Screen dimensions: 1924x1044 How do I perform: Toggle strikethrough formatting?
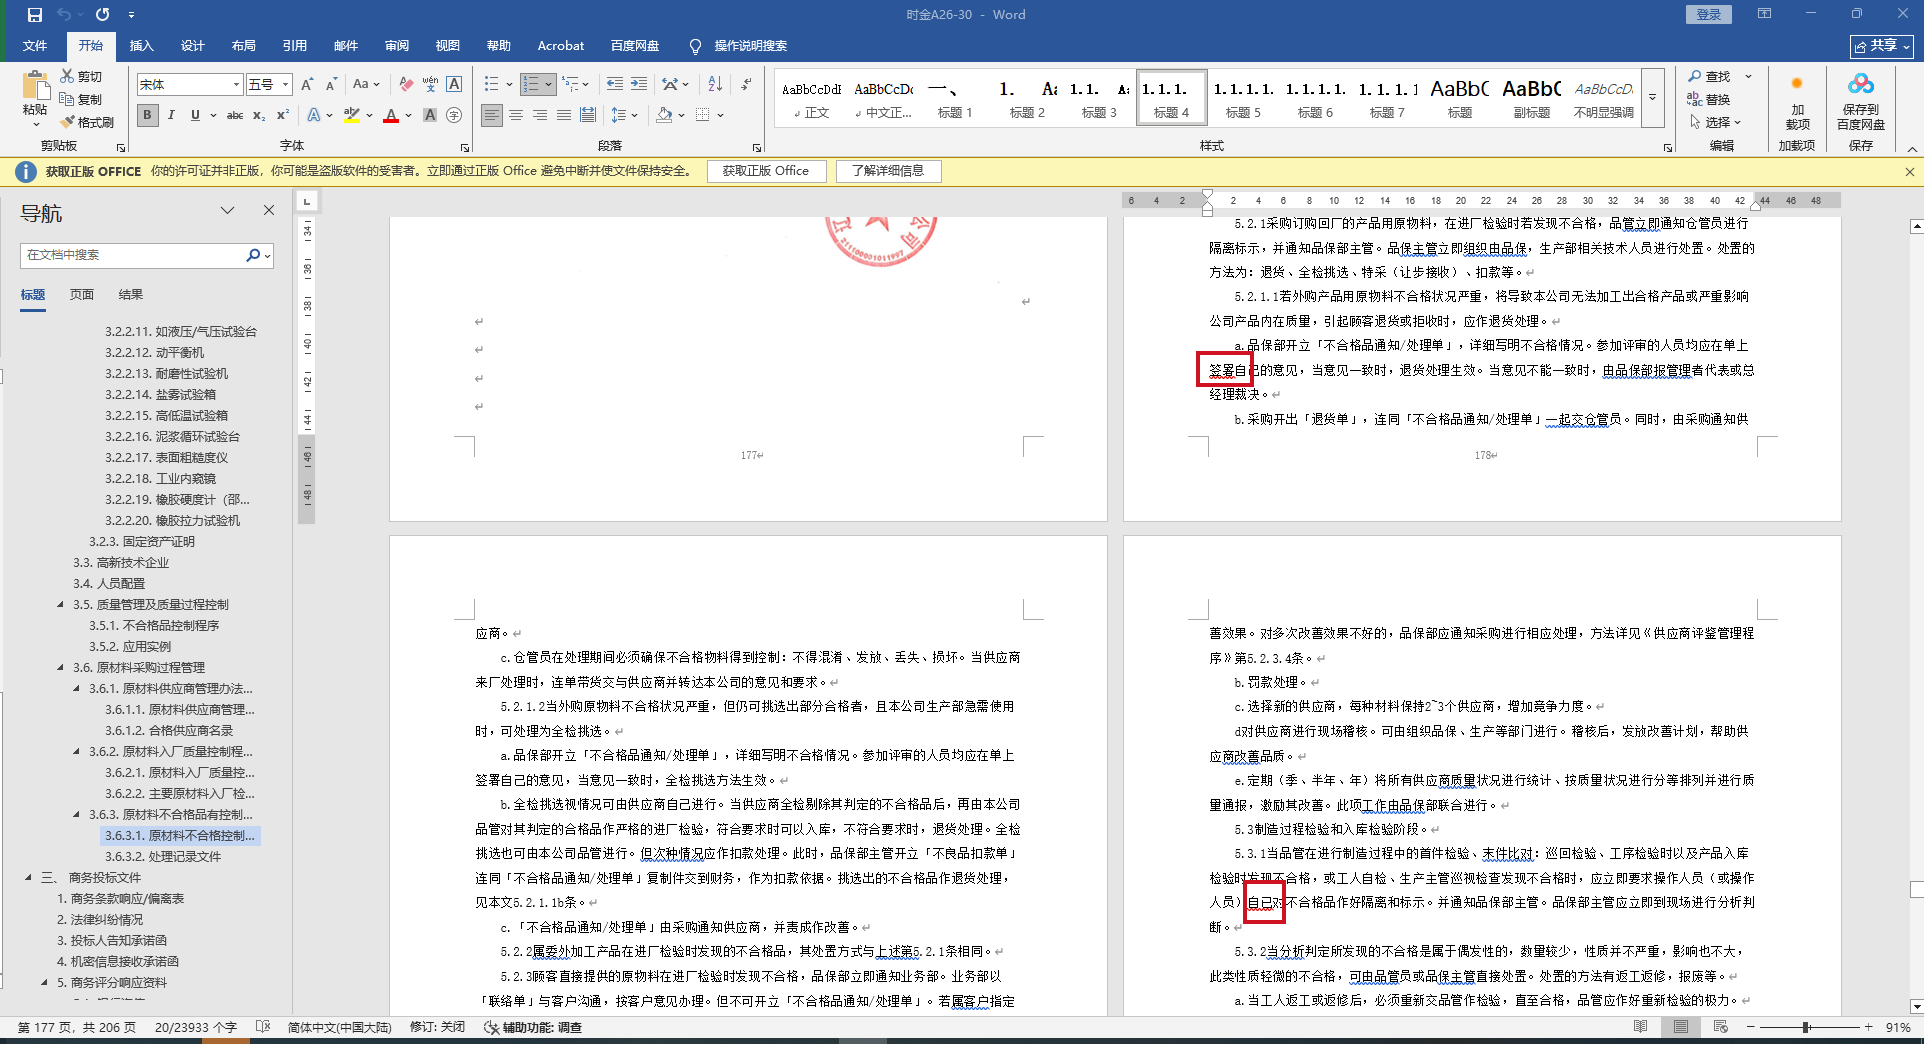point(235,115)
